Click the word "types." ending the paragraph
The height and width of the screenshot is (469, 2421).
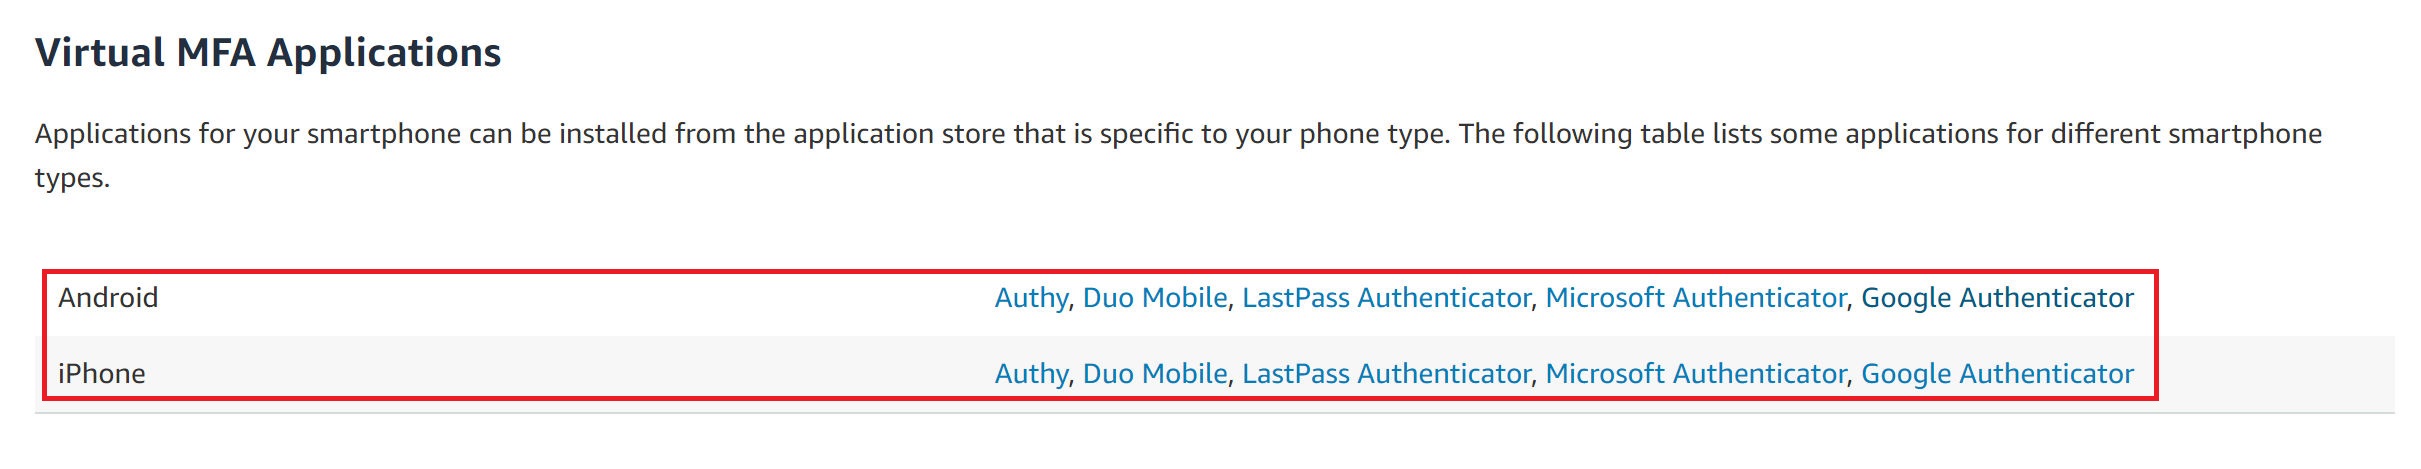pyautogui.click(x=72, y=179)
